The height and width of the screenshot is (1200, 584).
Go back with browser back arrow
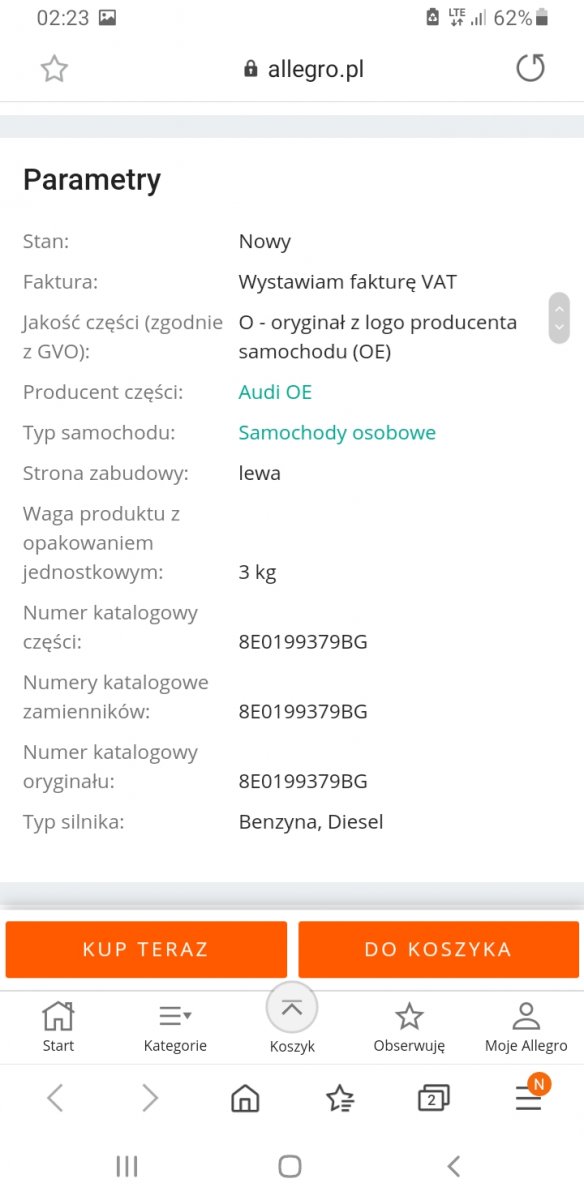[x=55, y=1098]
